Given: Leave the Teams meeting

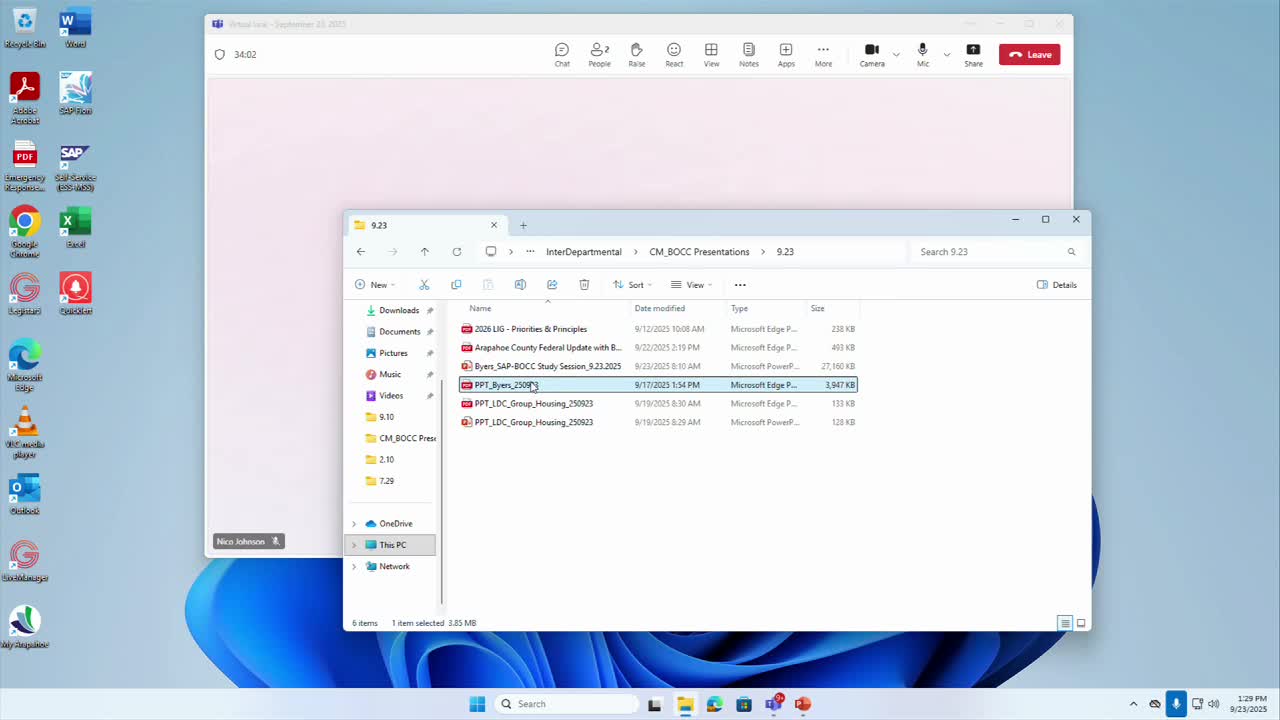Looking at the screenshot, I should tap(1029, 55).
